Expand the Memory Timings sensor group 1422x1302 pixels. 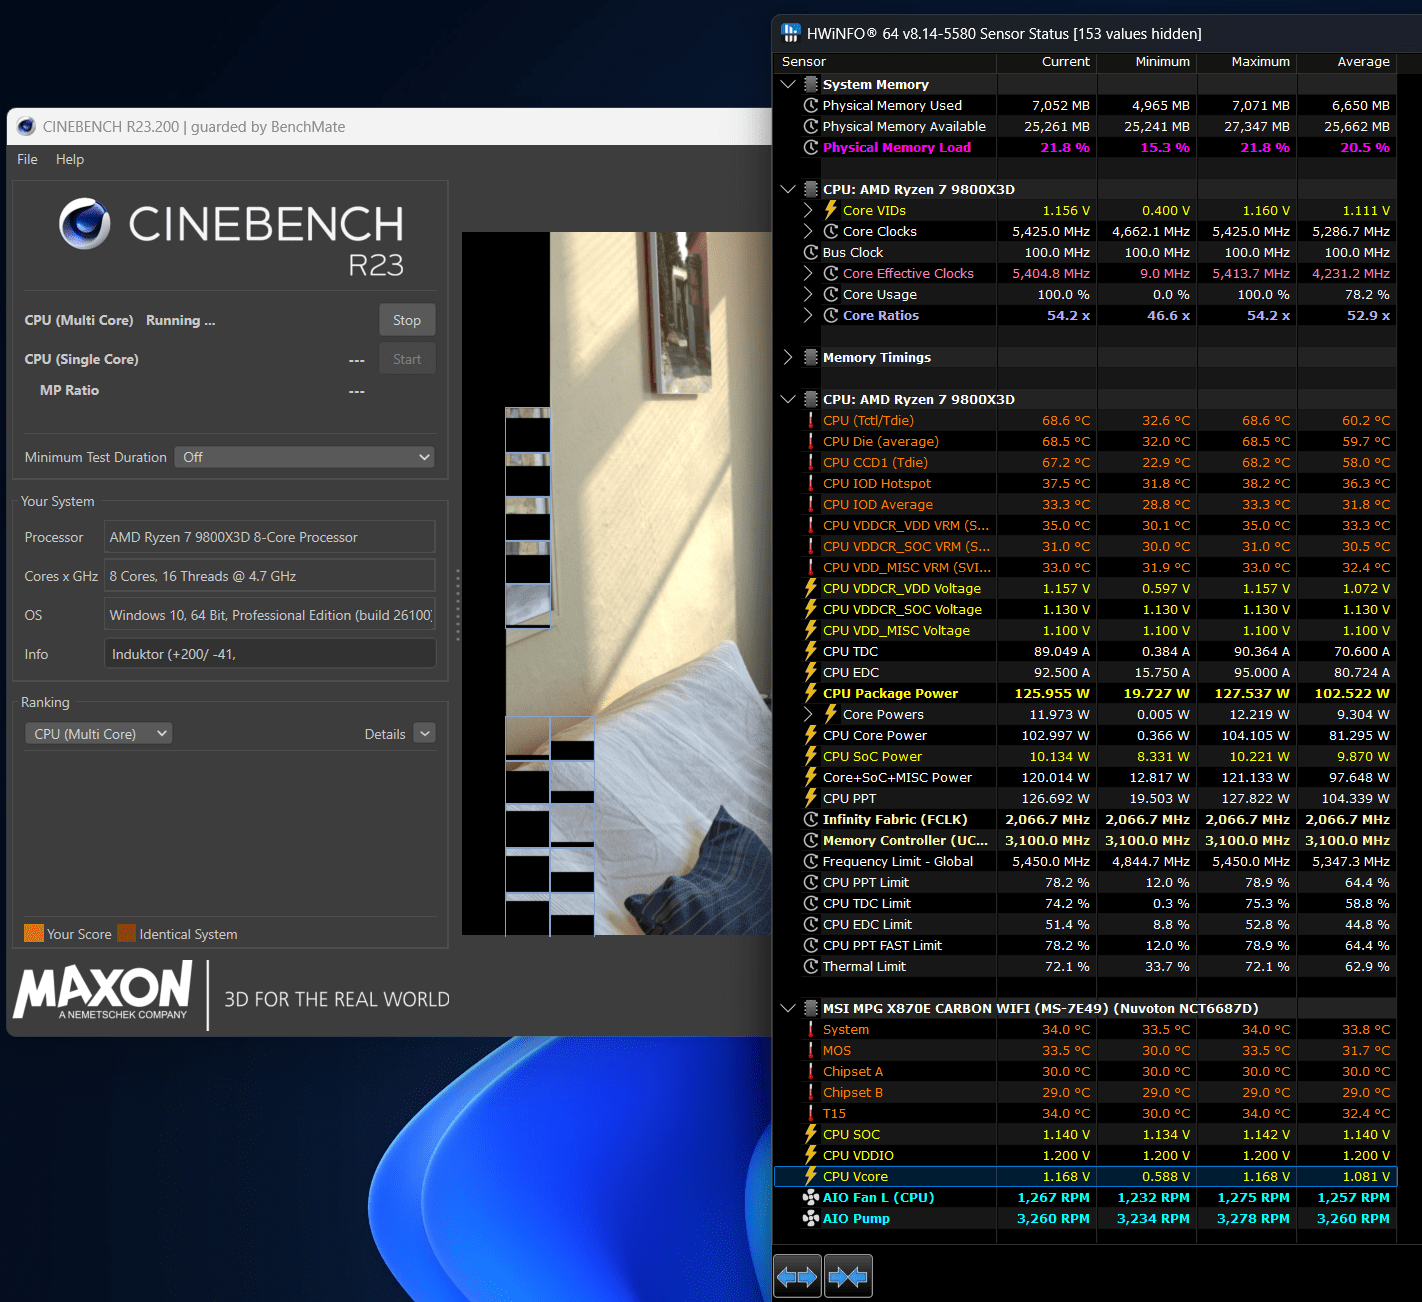click(788, 357)
